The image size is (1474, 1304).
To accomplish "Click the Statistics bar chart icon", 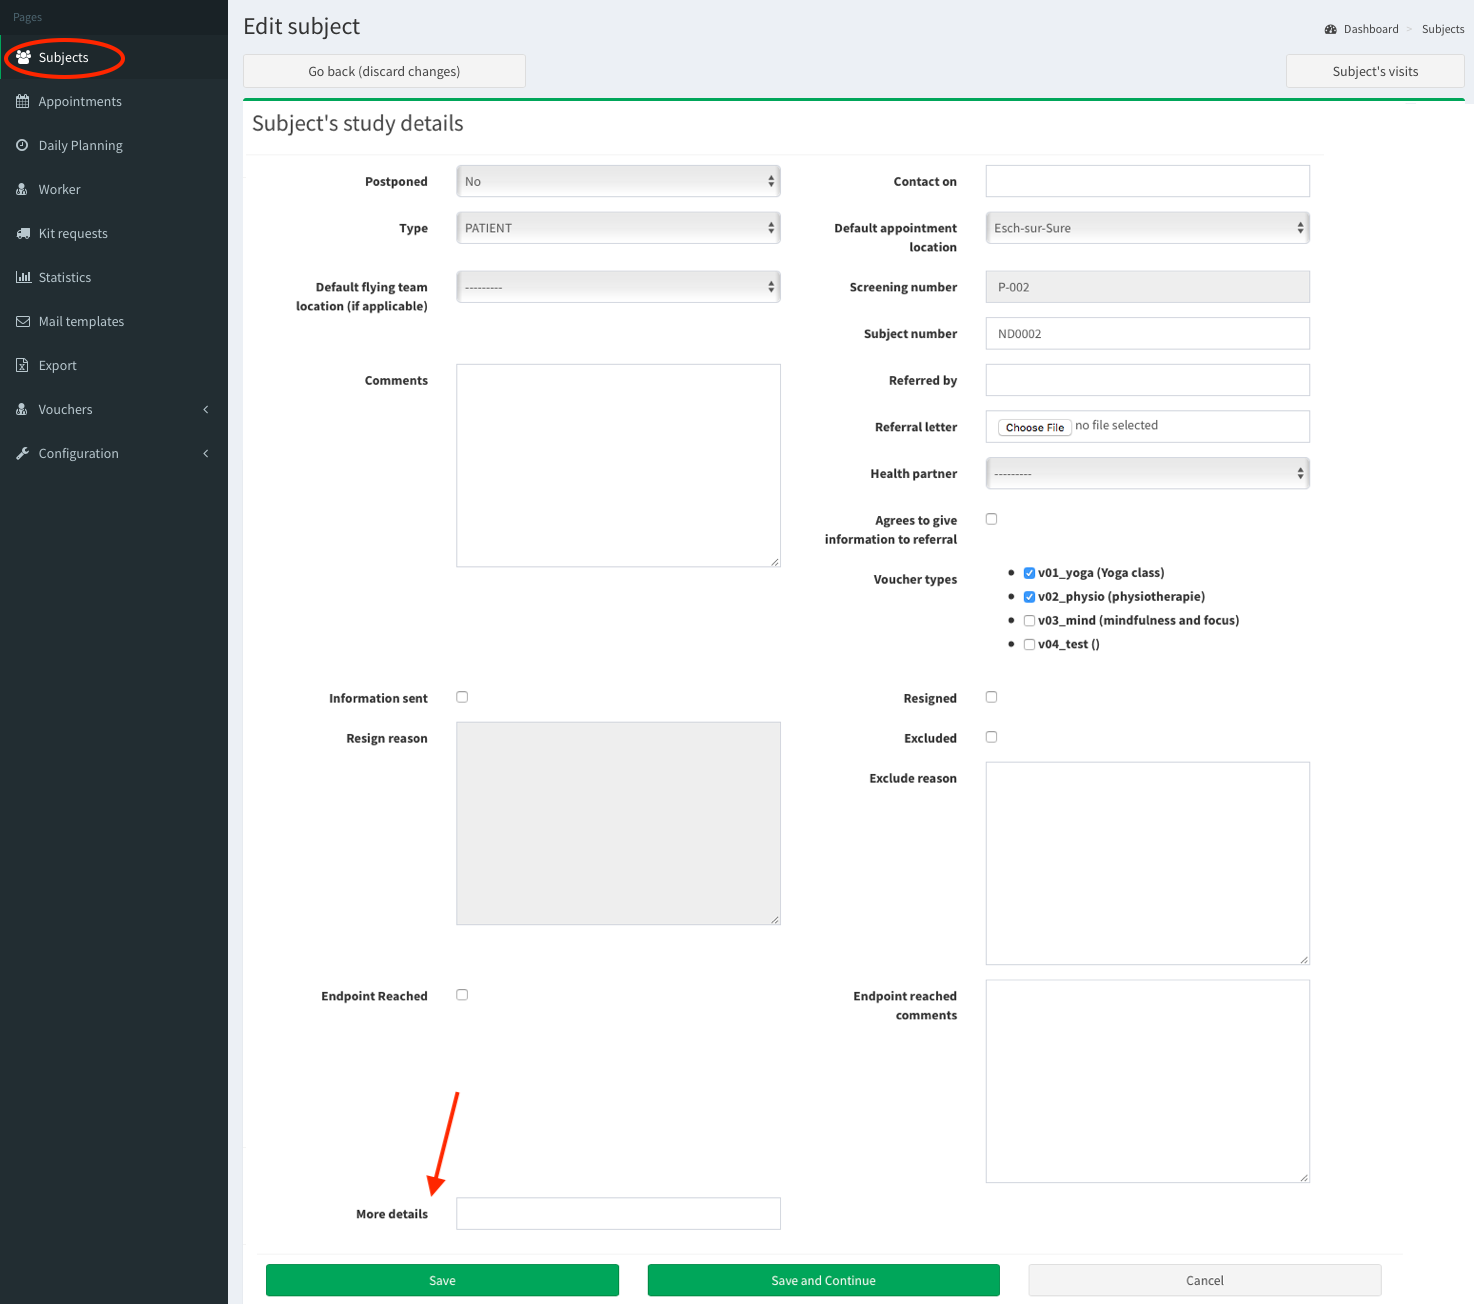I will [23, 277].
